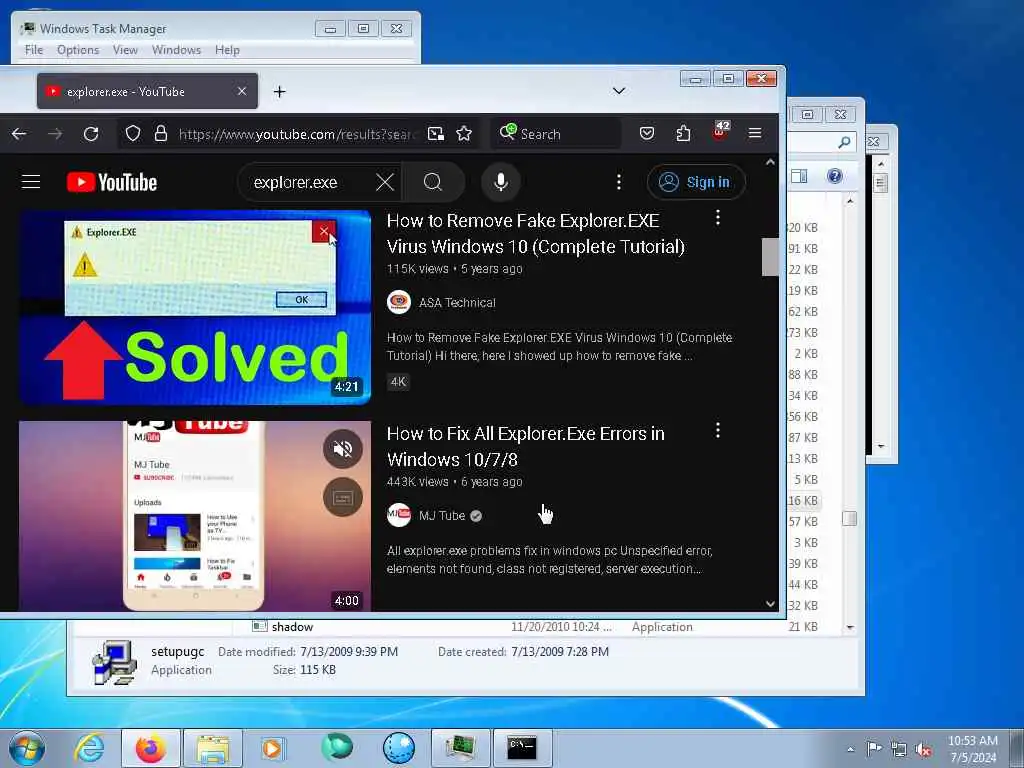Select the shadow file in Explorer window
Viewport: 1024px width, 768px height.
(x=292, y=627)
